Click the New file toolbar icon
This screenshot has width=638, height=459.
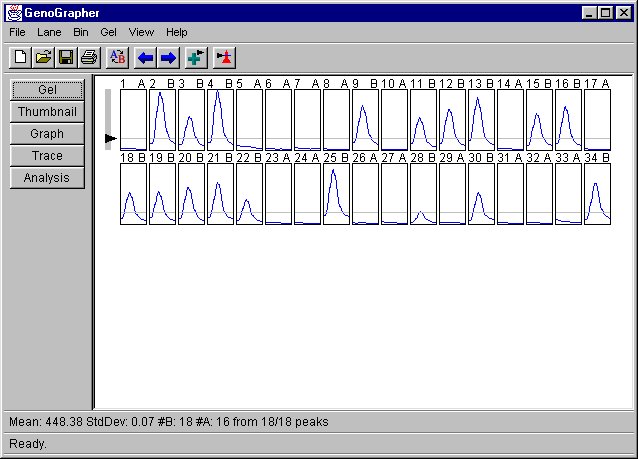coord(21,58)
